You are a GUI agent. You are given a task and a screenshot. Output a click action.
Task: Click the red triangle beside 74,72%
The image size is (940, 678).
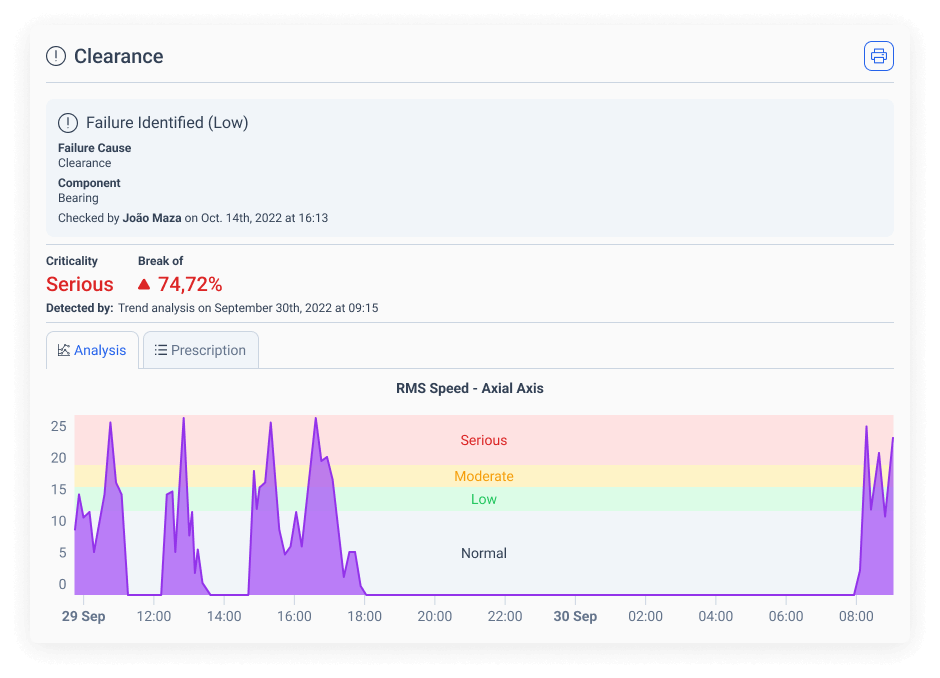tap(144, 284)
